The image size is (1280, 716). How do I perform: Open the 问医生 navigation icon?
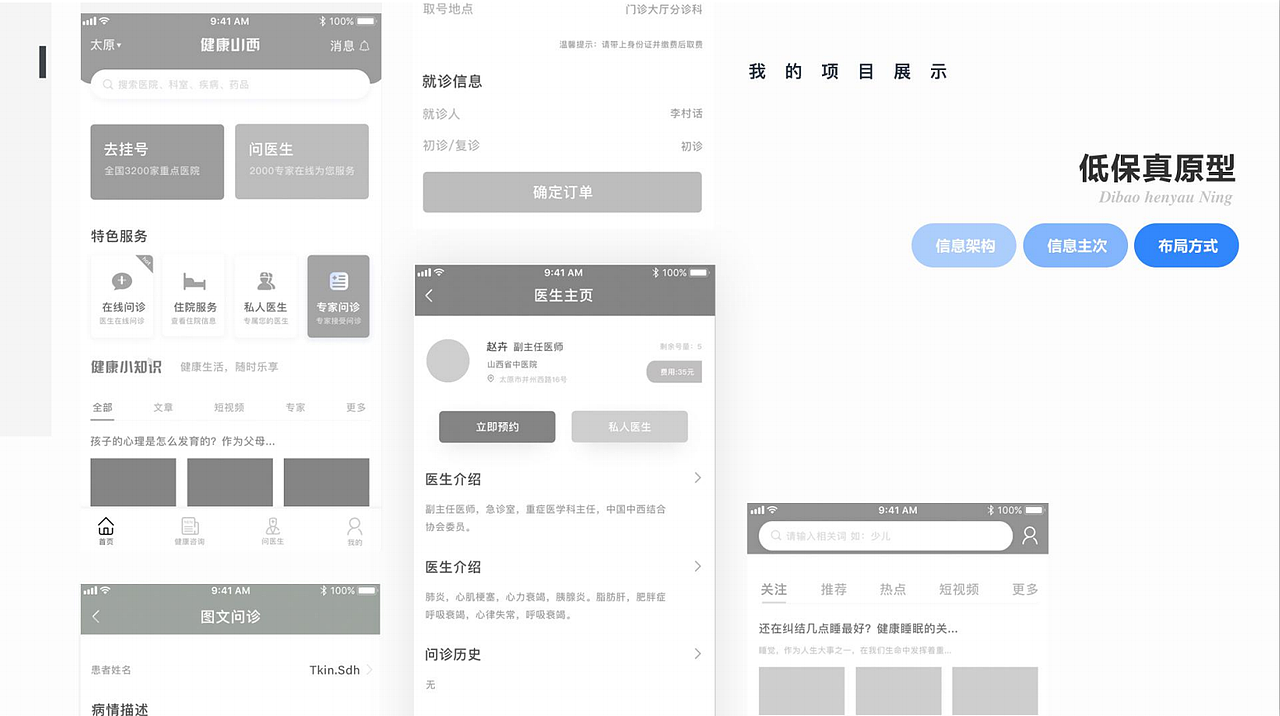coord(271,529)
